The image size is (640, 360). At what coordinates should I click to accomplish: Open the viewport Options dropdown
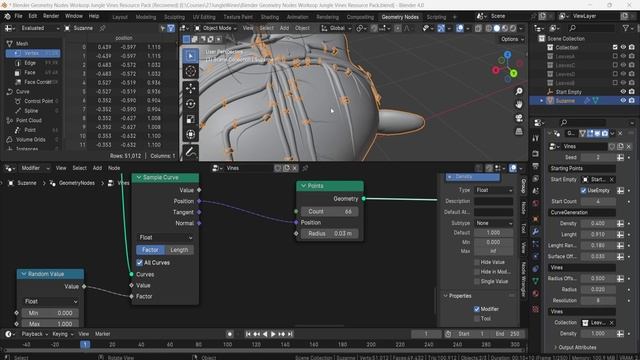coord(512,39)
